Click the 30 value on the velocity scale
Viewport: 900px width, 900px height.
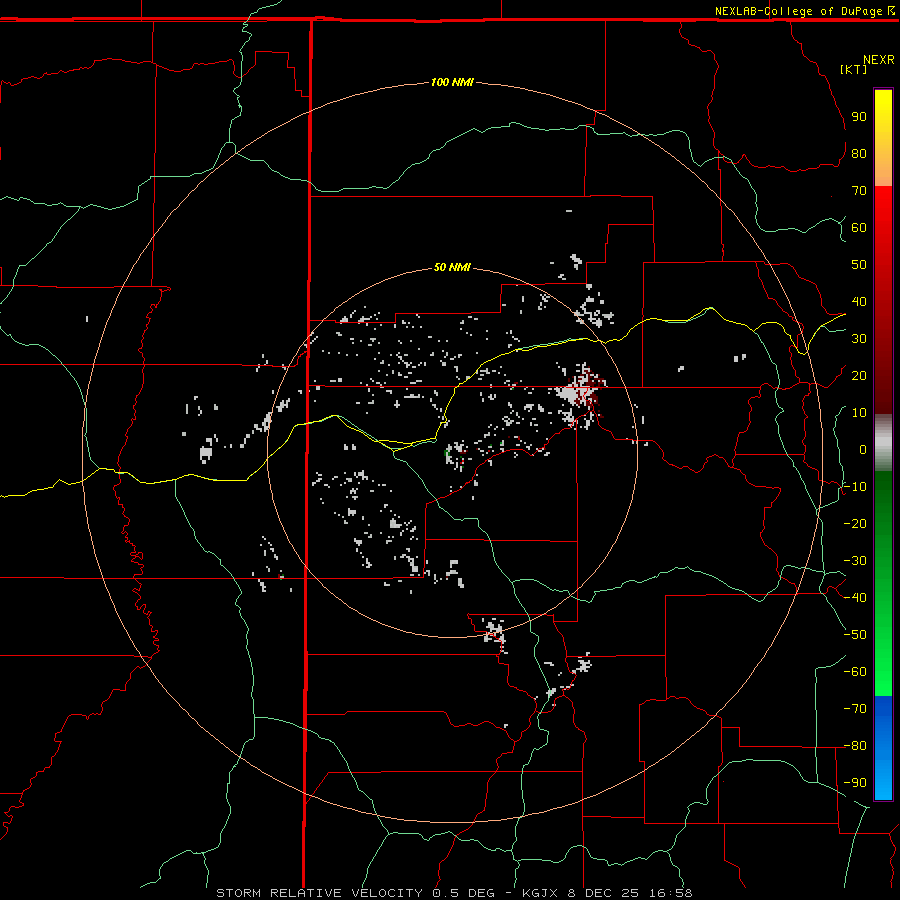pos(859,339)
